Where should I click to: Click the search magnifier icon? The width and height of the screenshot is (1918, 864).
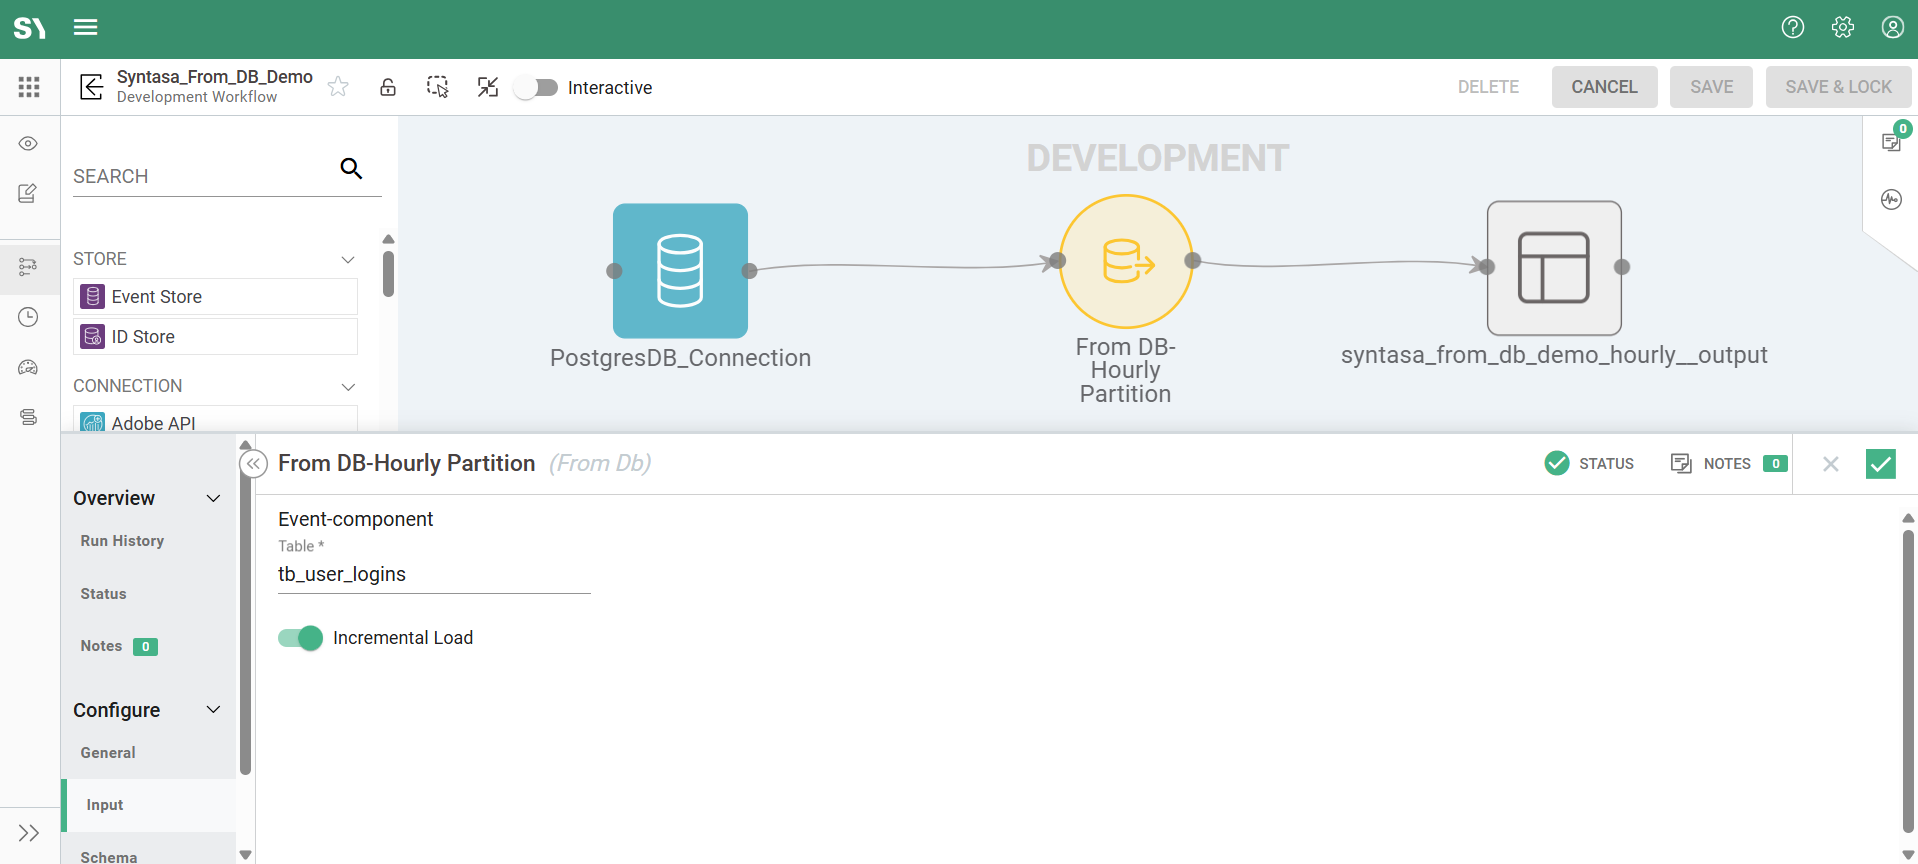click(351, 168)
